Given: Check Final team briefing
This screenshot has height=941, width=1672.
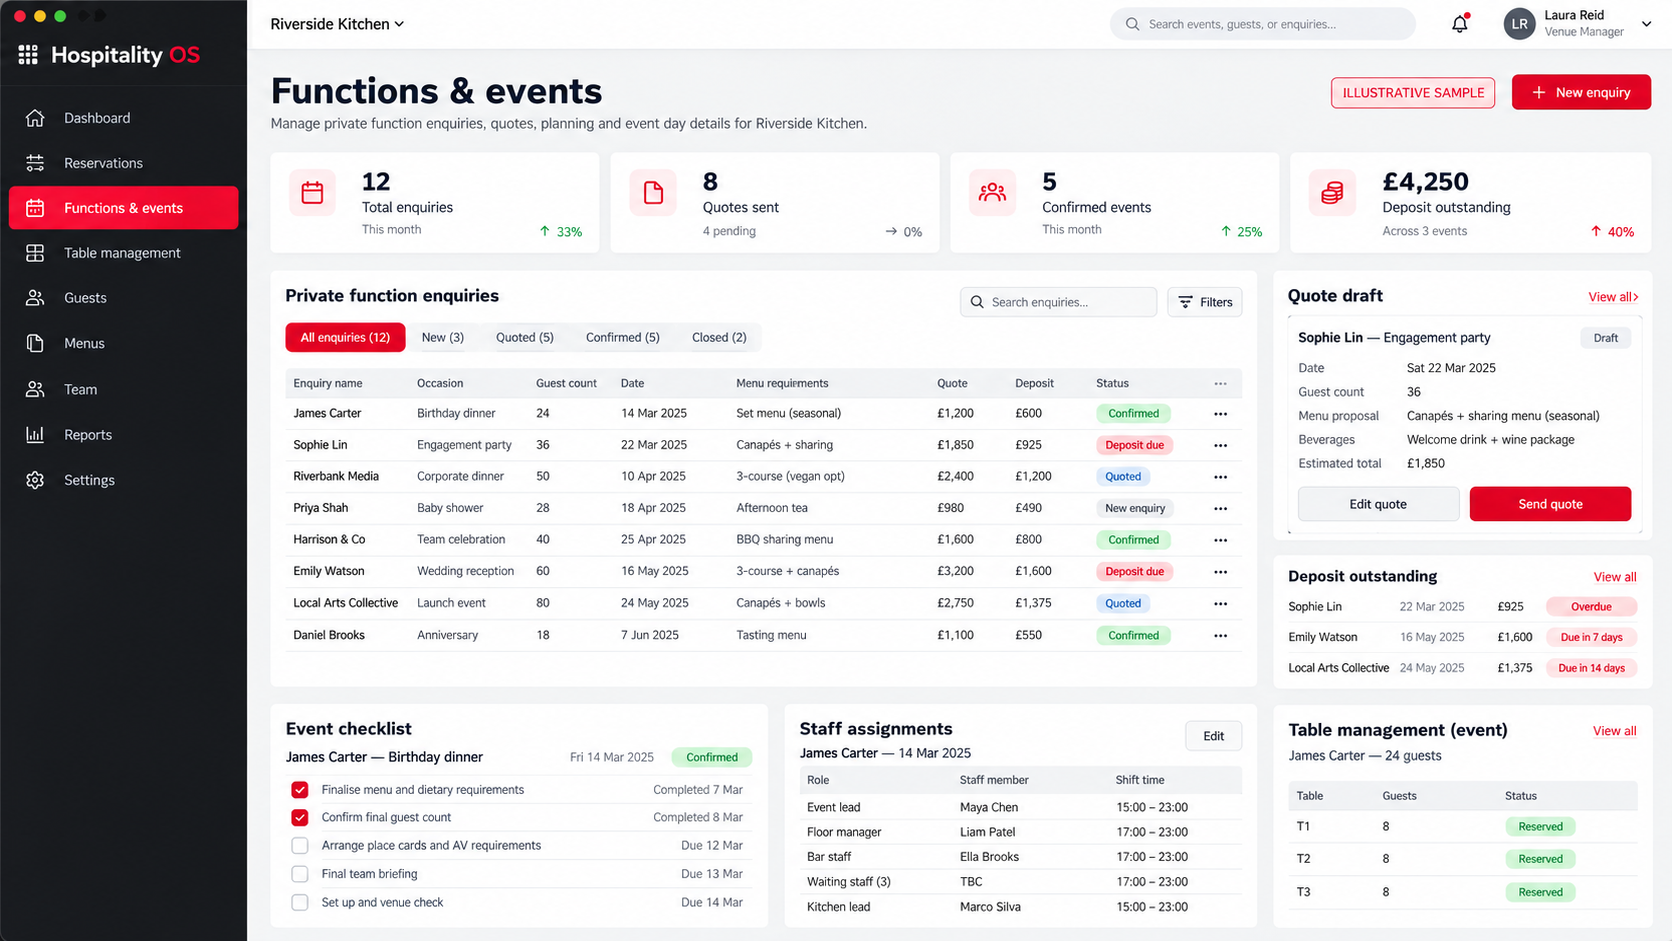Looking at the screenshot, I should [x=300, y=874].
